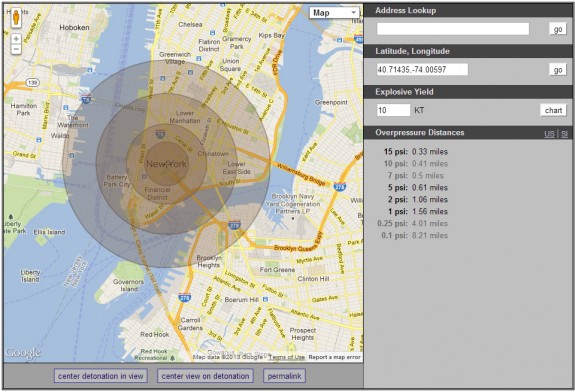Click the Google logo on map
575x392 pixels.
pos(22,352)
